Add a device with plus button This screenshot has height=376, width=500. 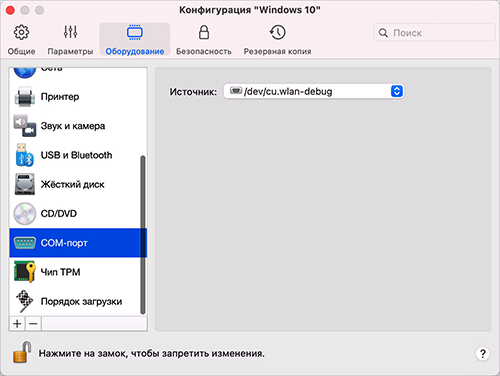click(x=17, y=324)
